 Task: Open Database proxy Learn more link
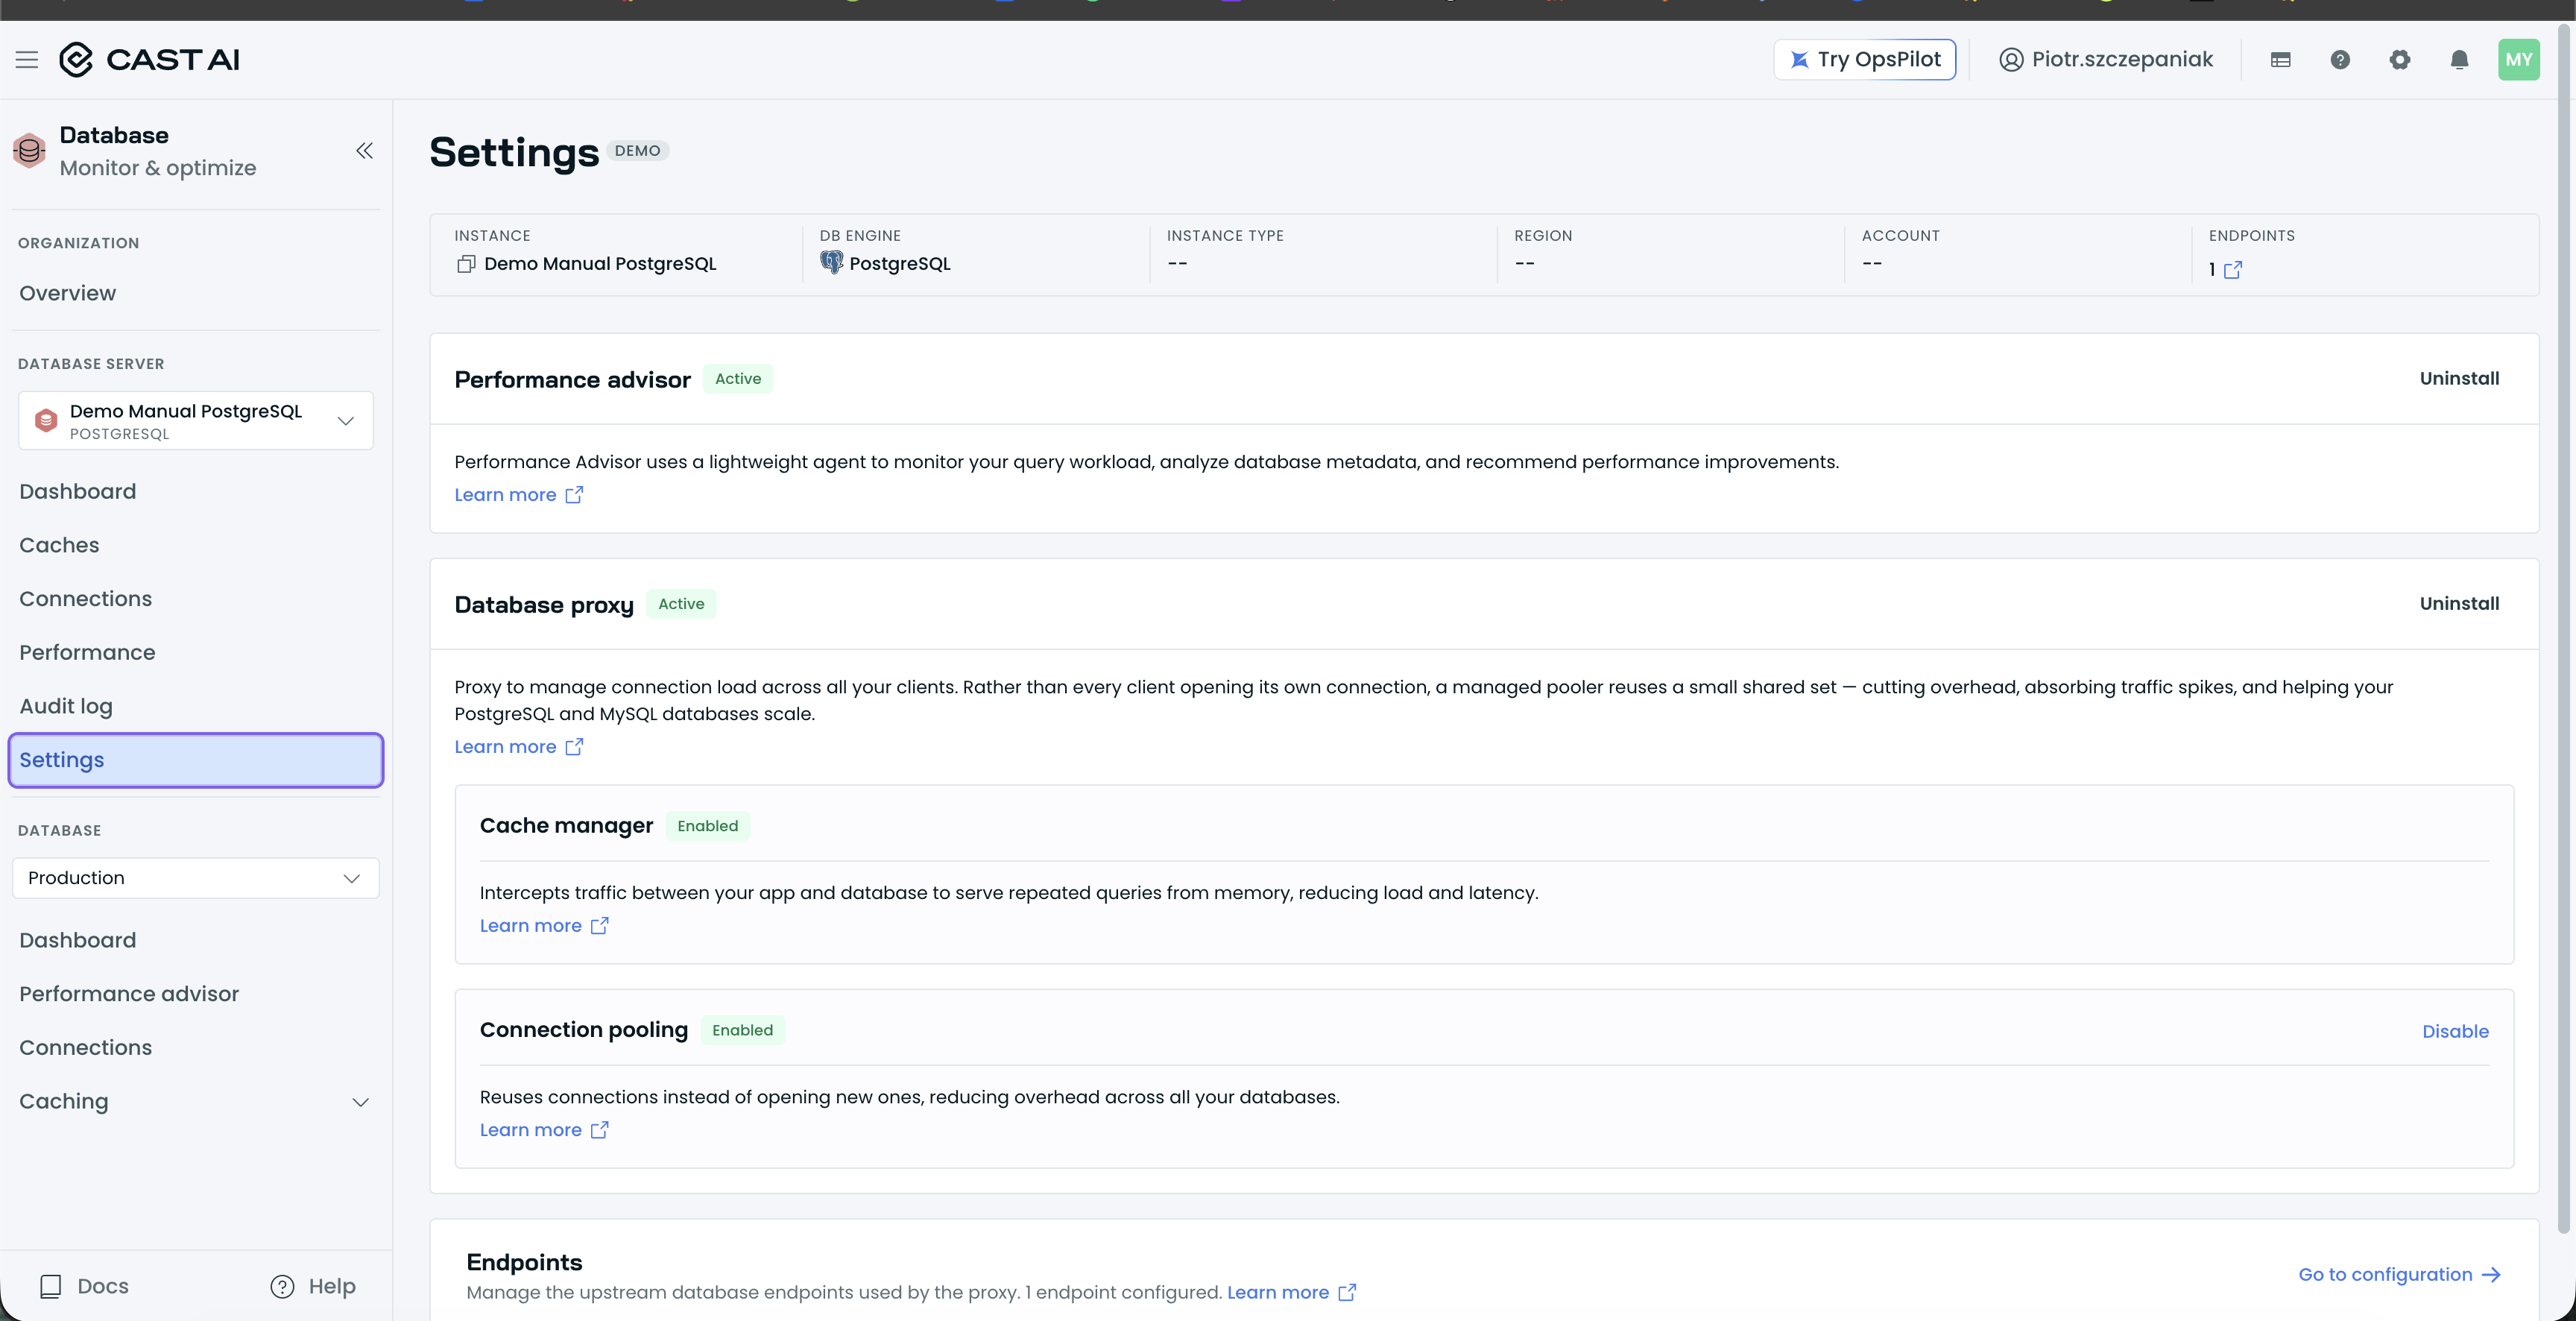point(519,747)
